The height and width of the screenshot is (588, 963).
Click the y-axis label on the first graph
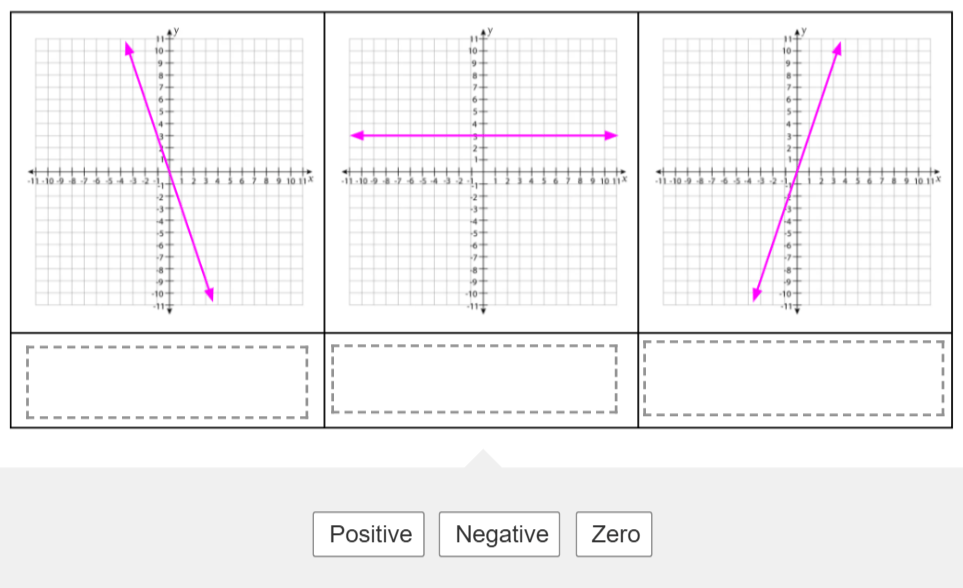click(176, 30)
